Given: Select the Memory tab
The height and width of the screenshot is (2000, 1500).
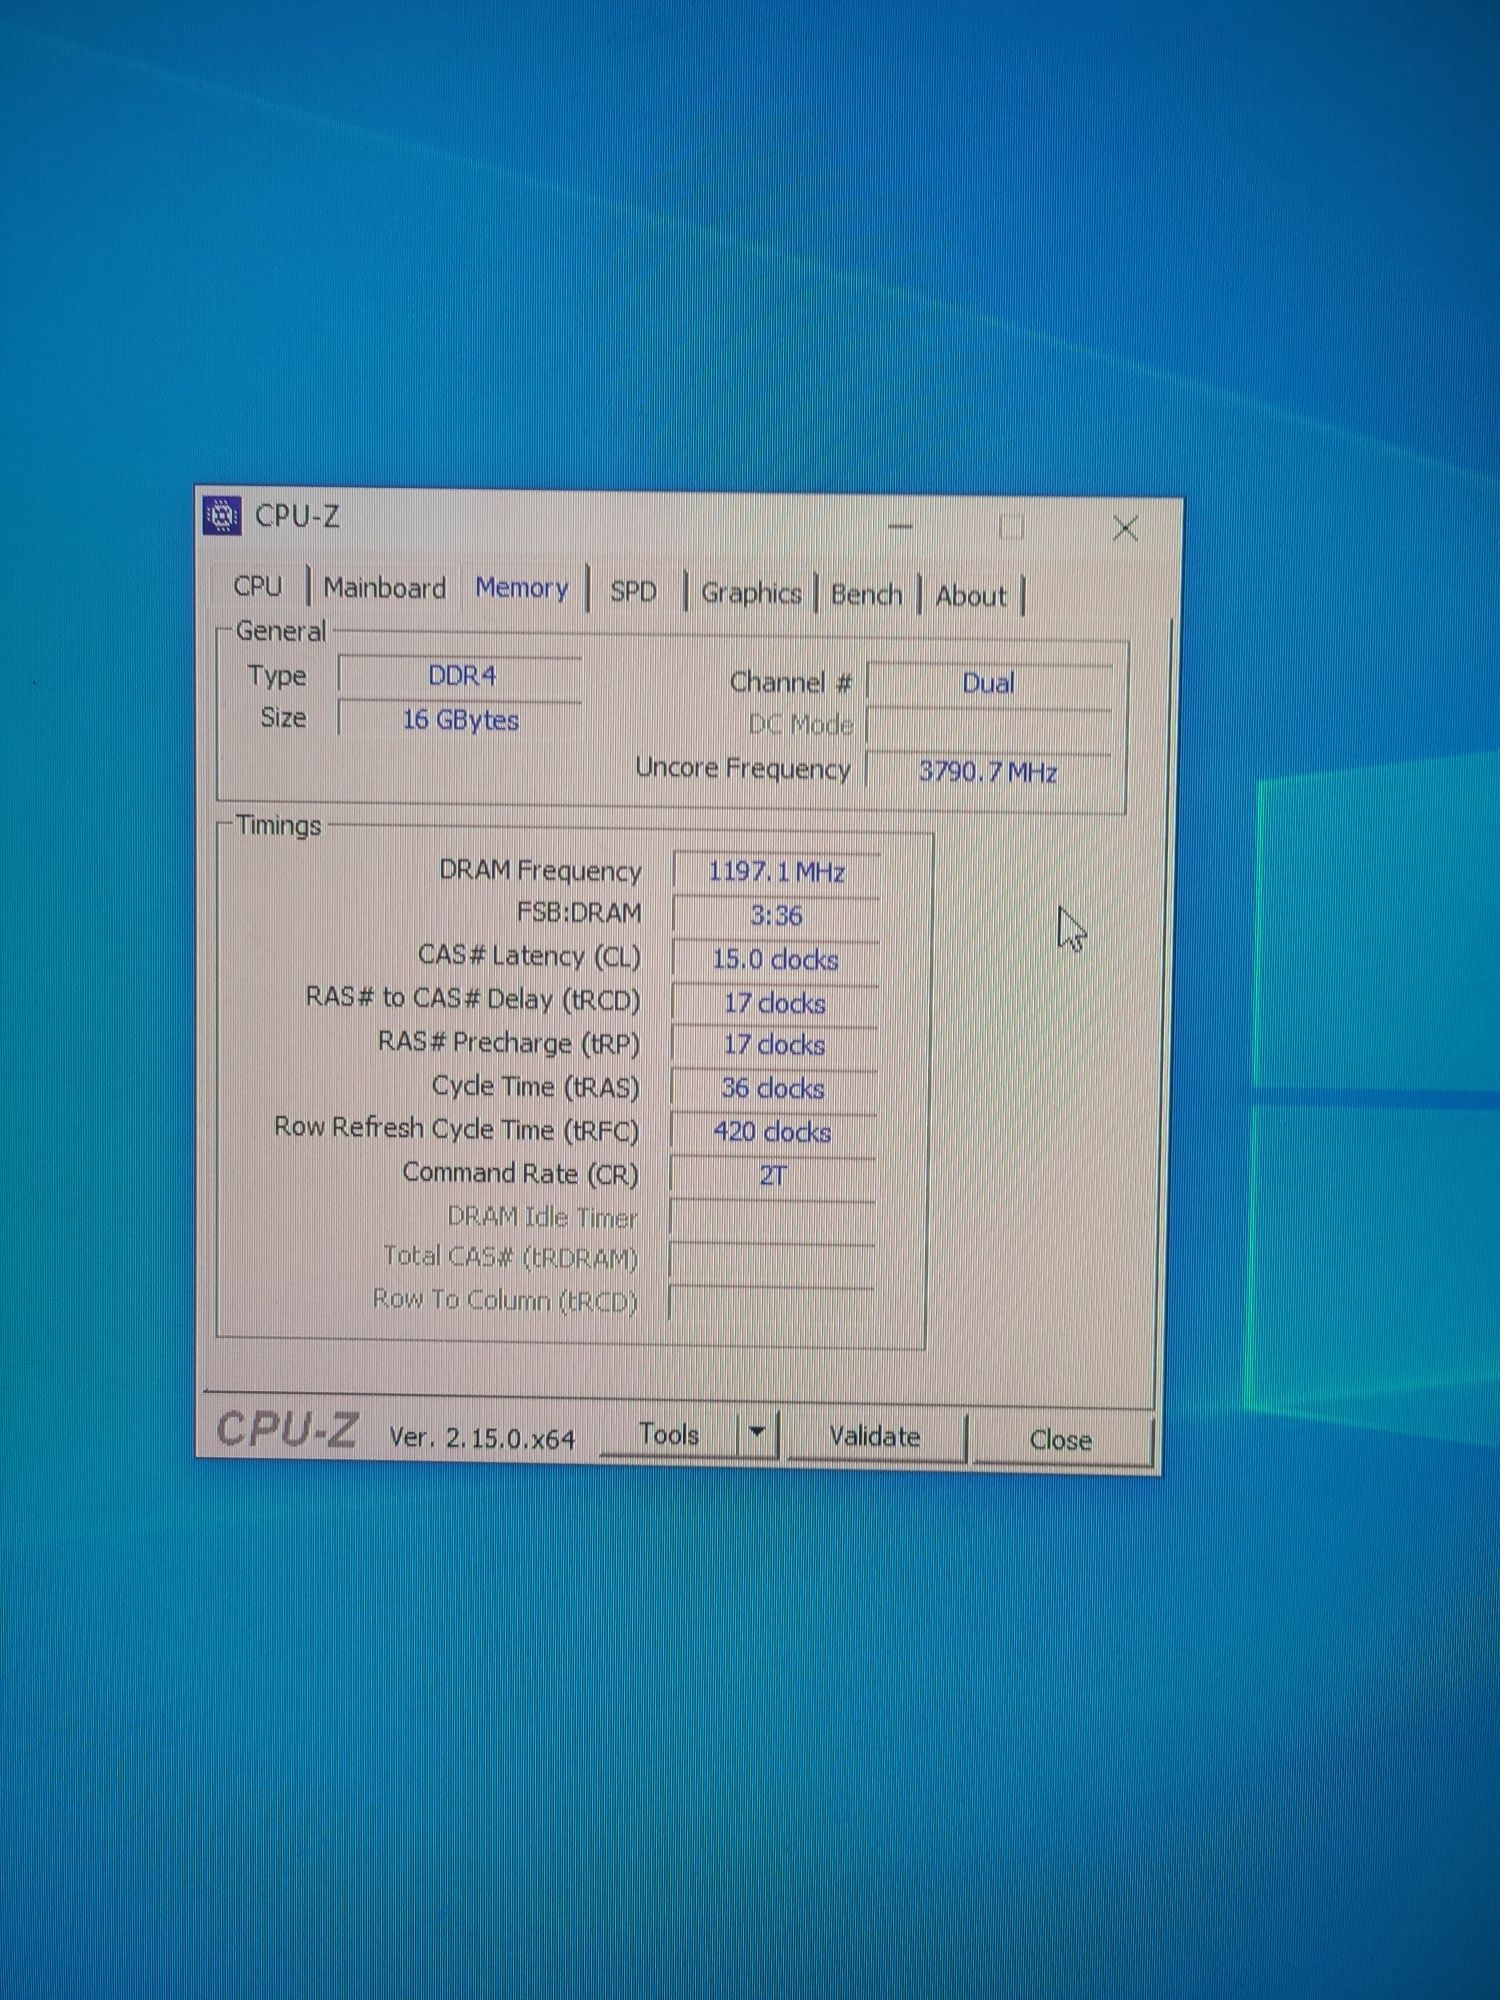Looking at the screenshot, I should [522, 588].
